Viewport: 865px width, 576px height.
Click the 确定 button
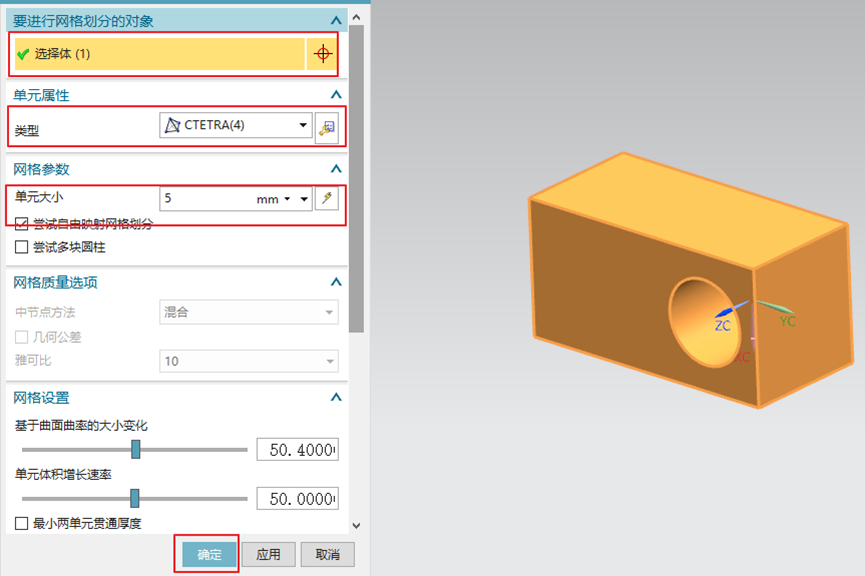209,554
